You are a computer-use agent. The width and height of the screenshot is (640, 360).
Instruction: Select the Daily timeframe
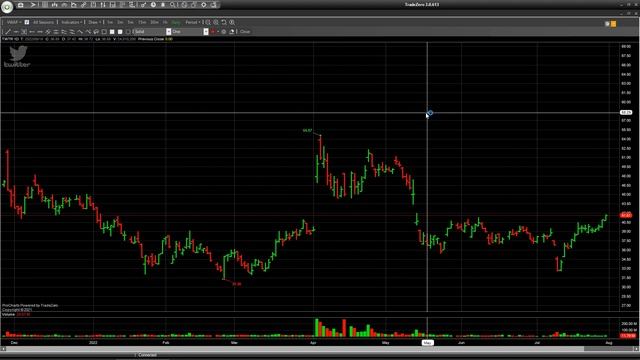point(176,22)
